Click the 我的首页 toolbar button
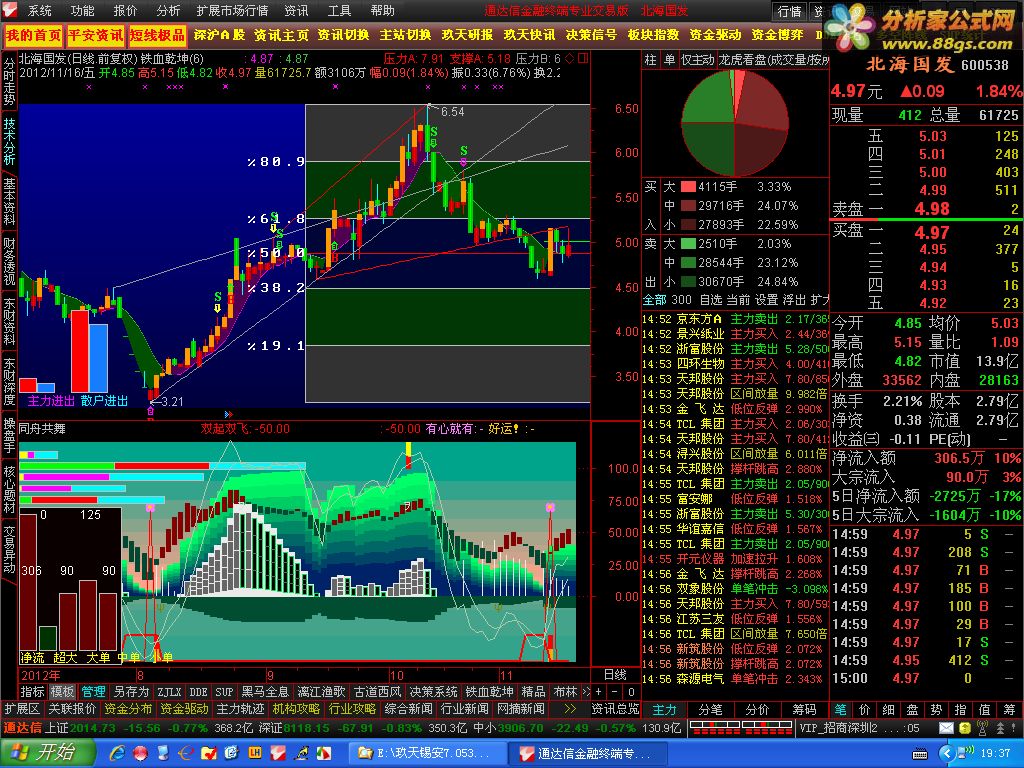 33,35
